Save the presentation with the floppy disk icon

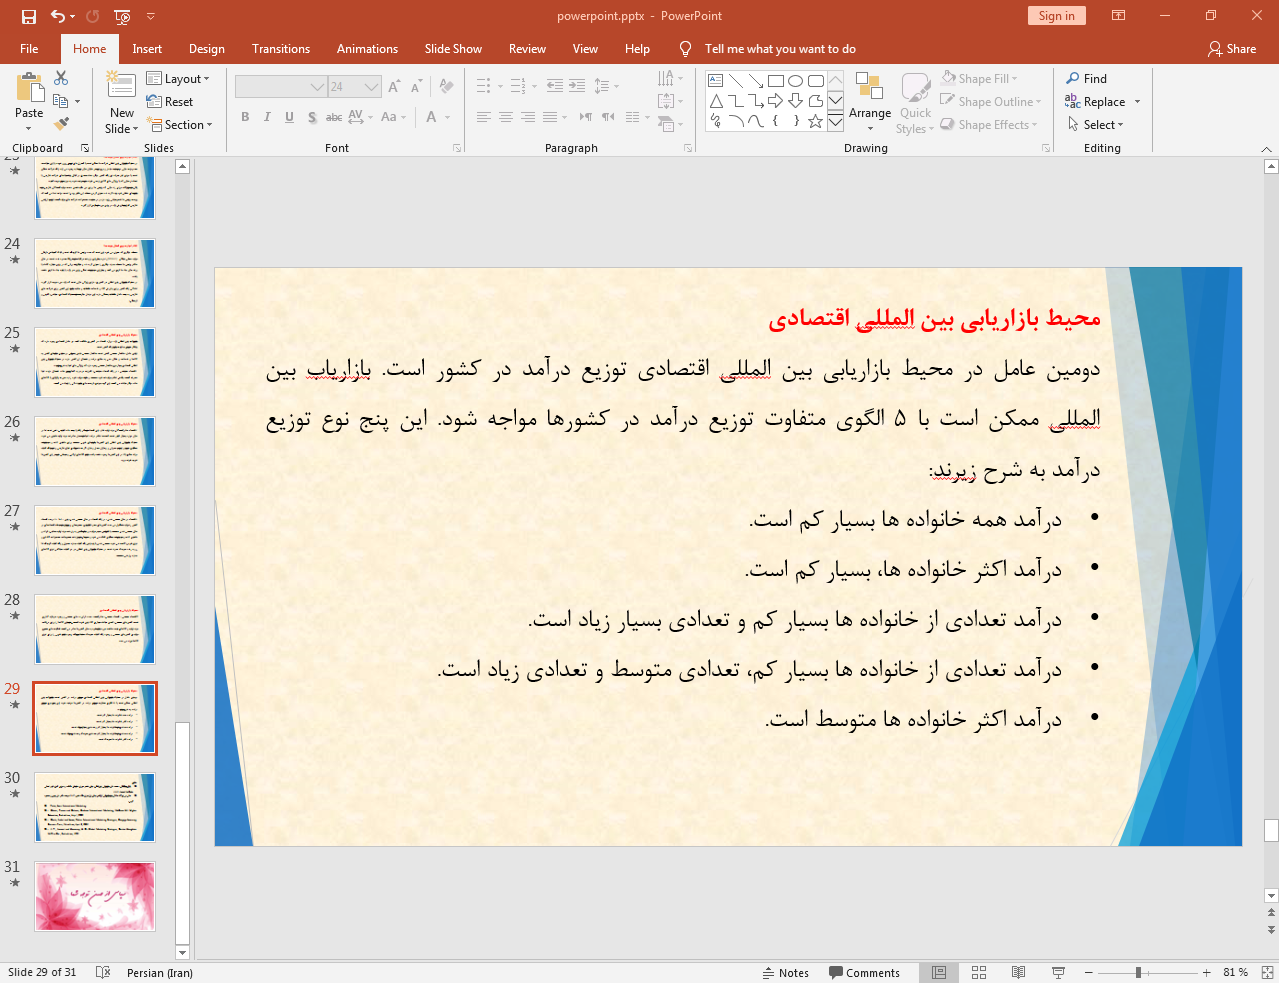(28, 16)
